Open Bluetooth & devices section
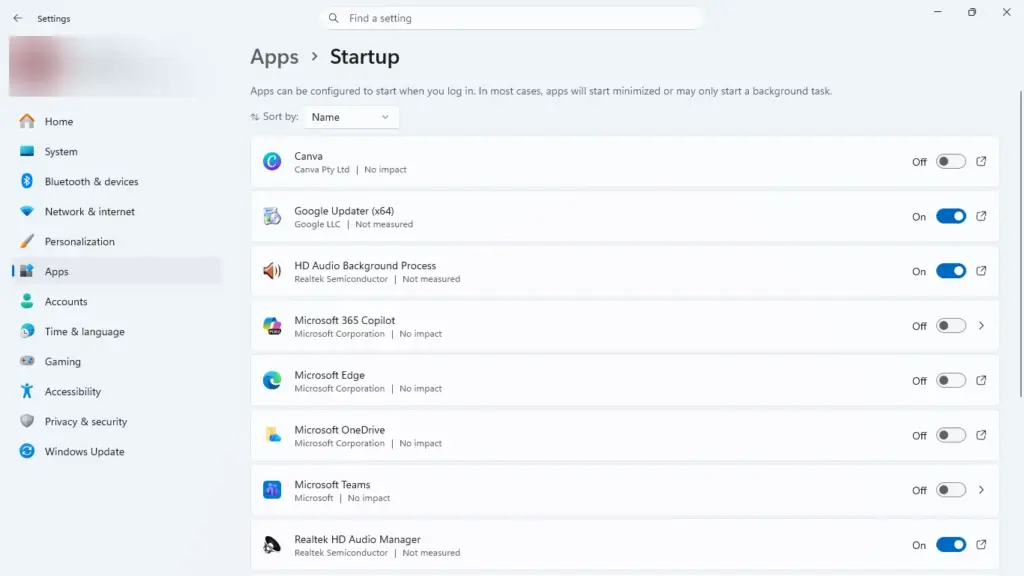1024x576 pixels. [116, 181]
